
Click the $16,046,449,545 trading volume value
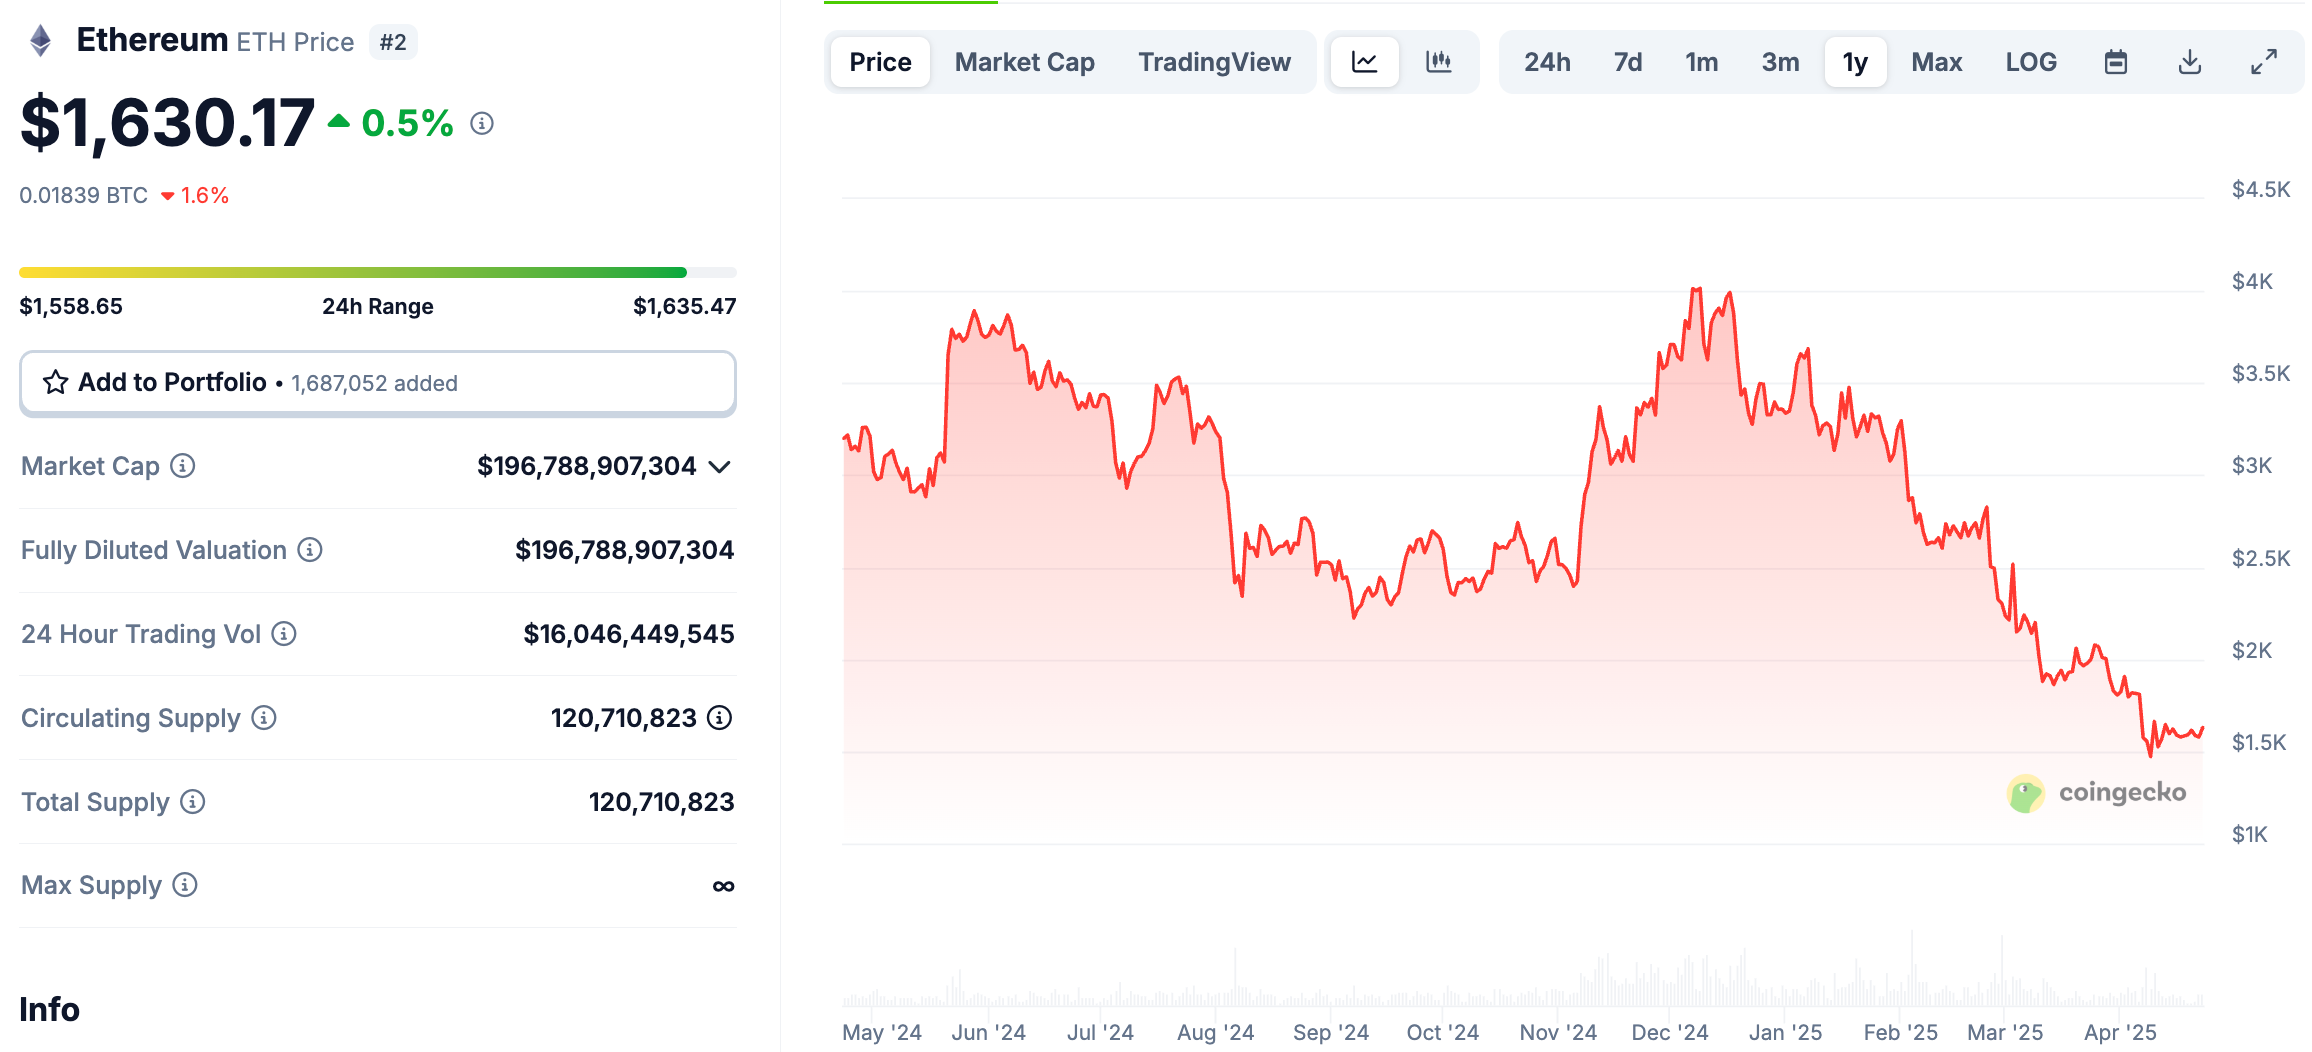[x=629, y=634]
